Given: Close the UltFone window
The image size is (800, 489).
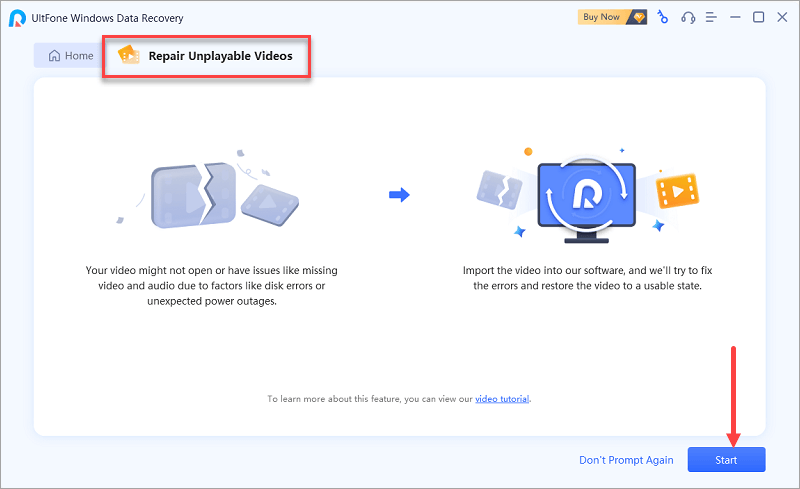Looking at the screenshot, I should pos(782,17).
